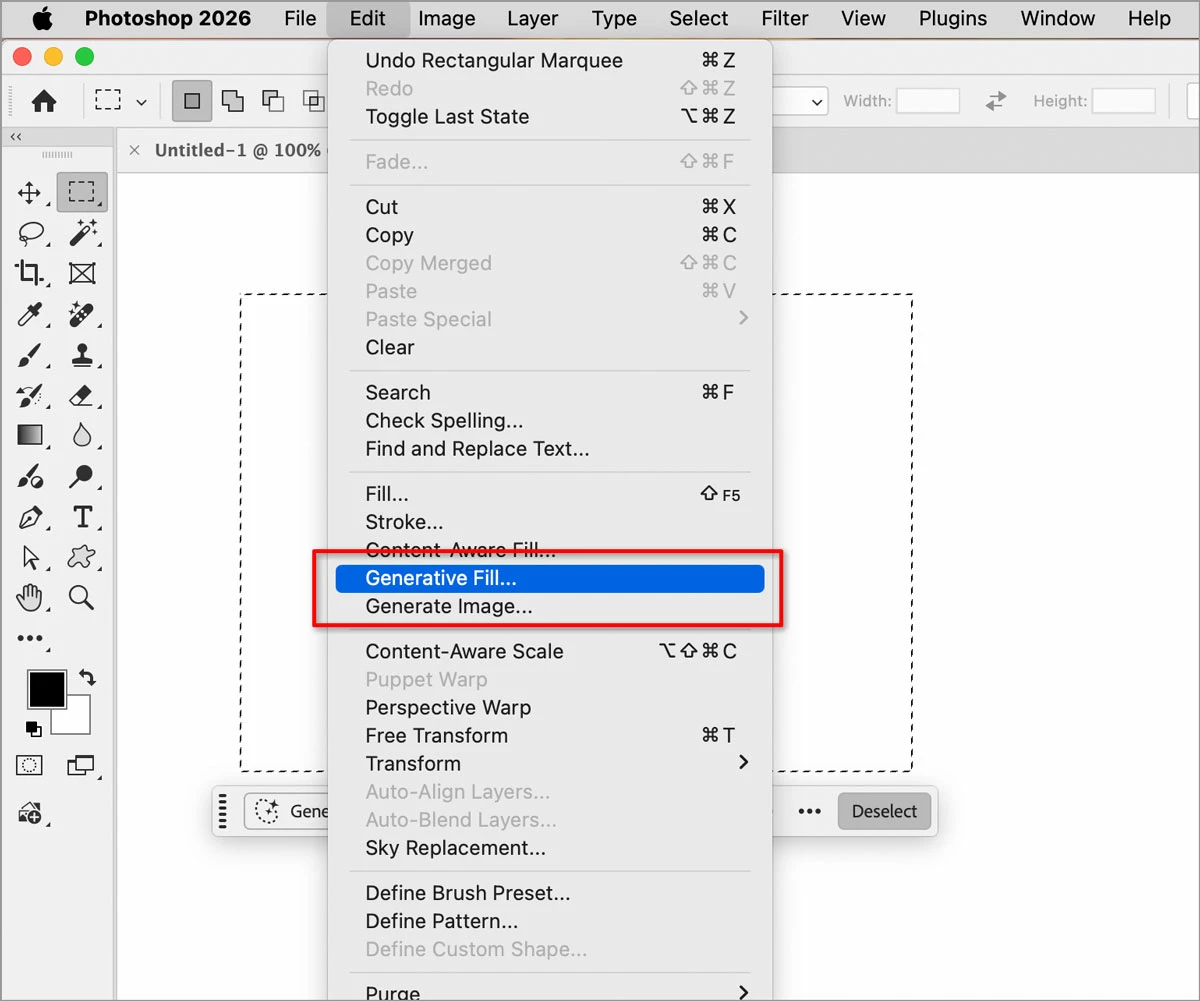Select the Hand tool

point(30,598)
